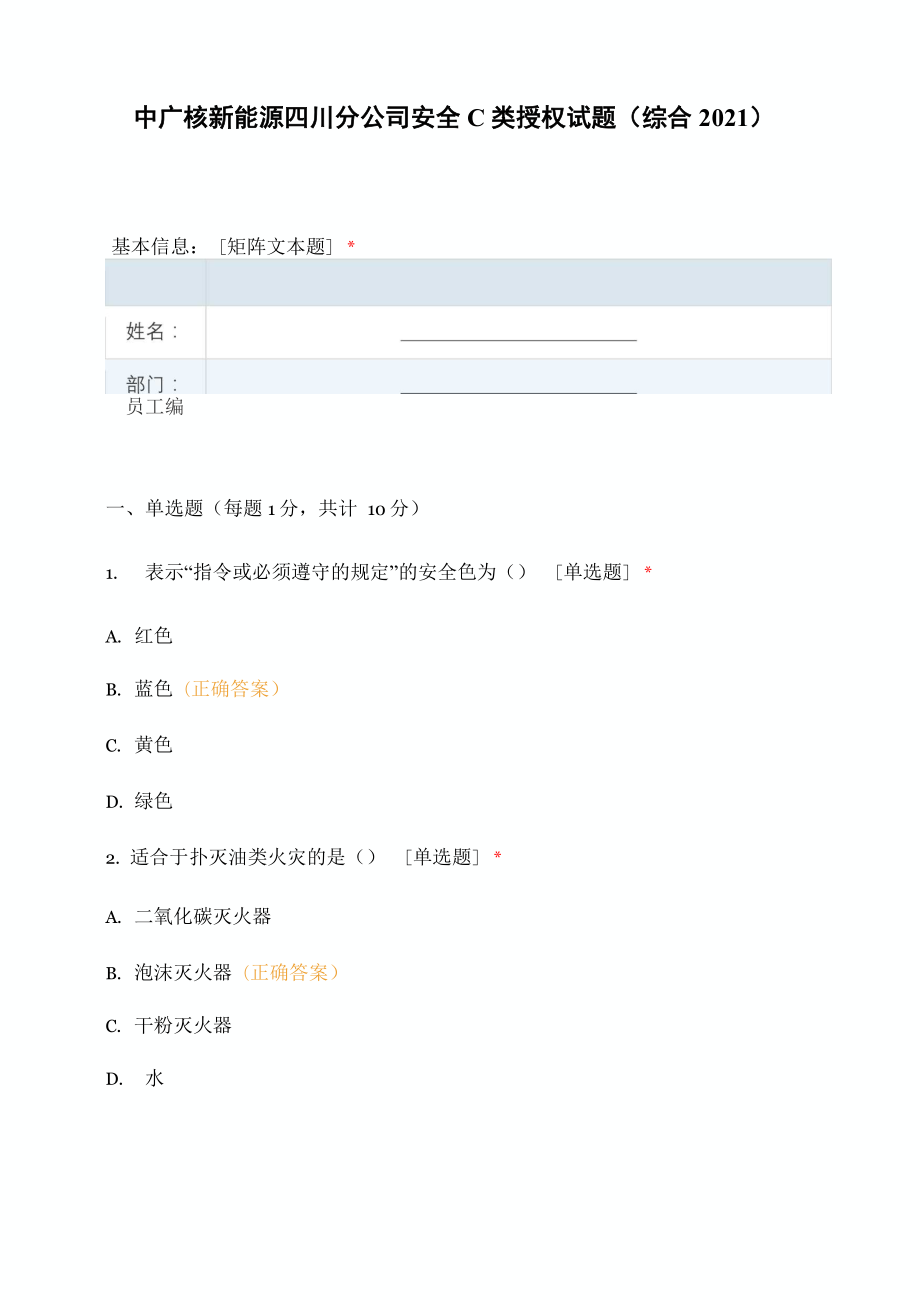
Task: Select option C 黄色
Action: (x=153, y=745)
